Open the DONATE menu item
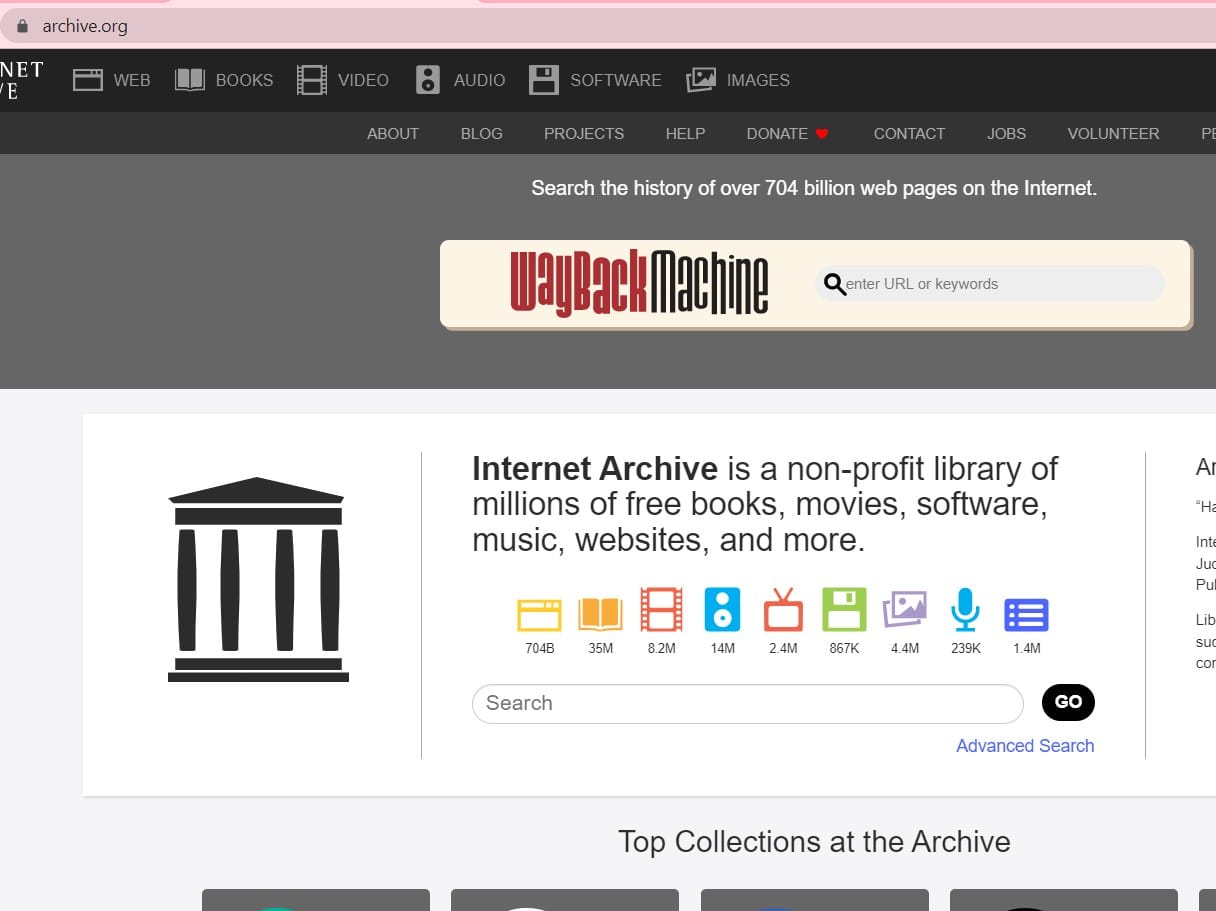The width and height of the screenshot is (1216, 911). point(777,134)
